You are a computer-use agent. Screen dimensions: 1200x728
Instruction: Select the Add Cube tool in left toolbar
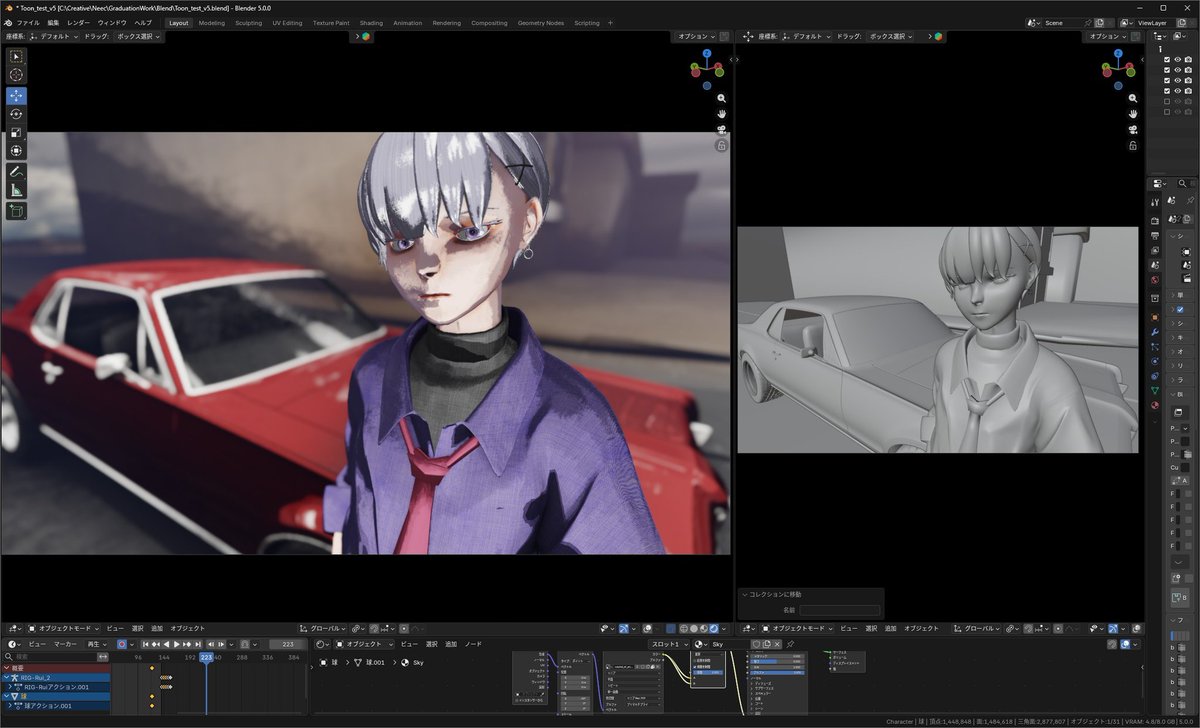coord(16,211)
